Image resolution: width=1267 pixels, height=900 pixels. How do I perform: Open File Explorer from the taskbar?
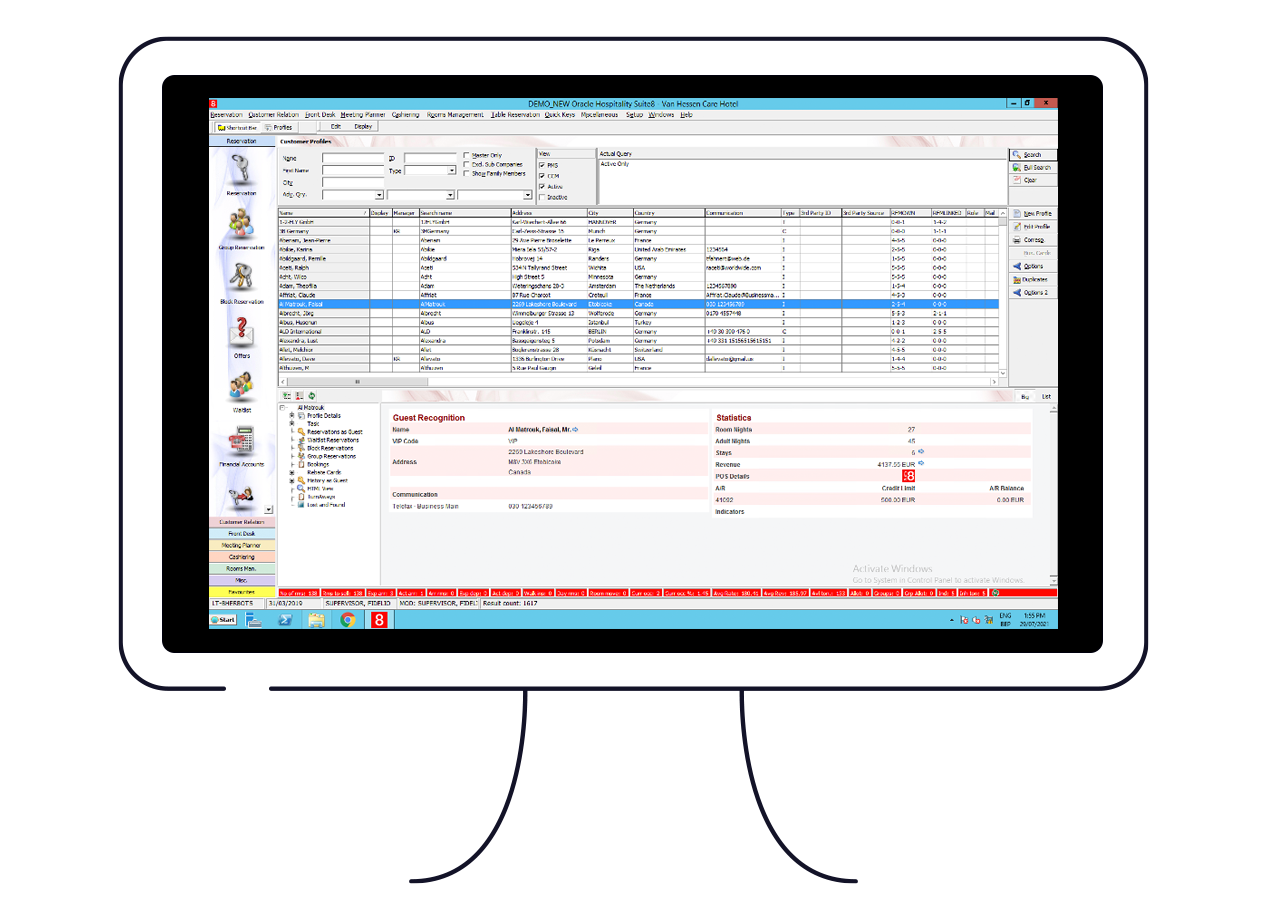[x=316, y=620]
